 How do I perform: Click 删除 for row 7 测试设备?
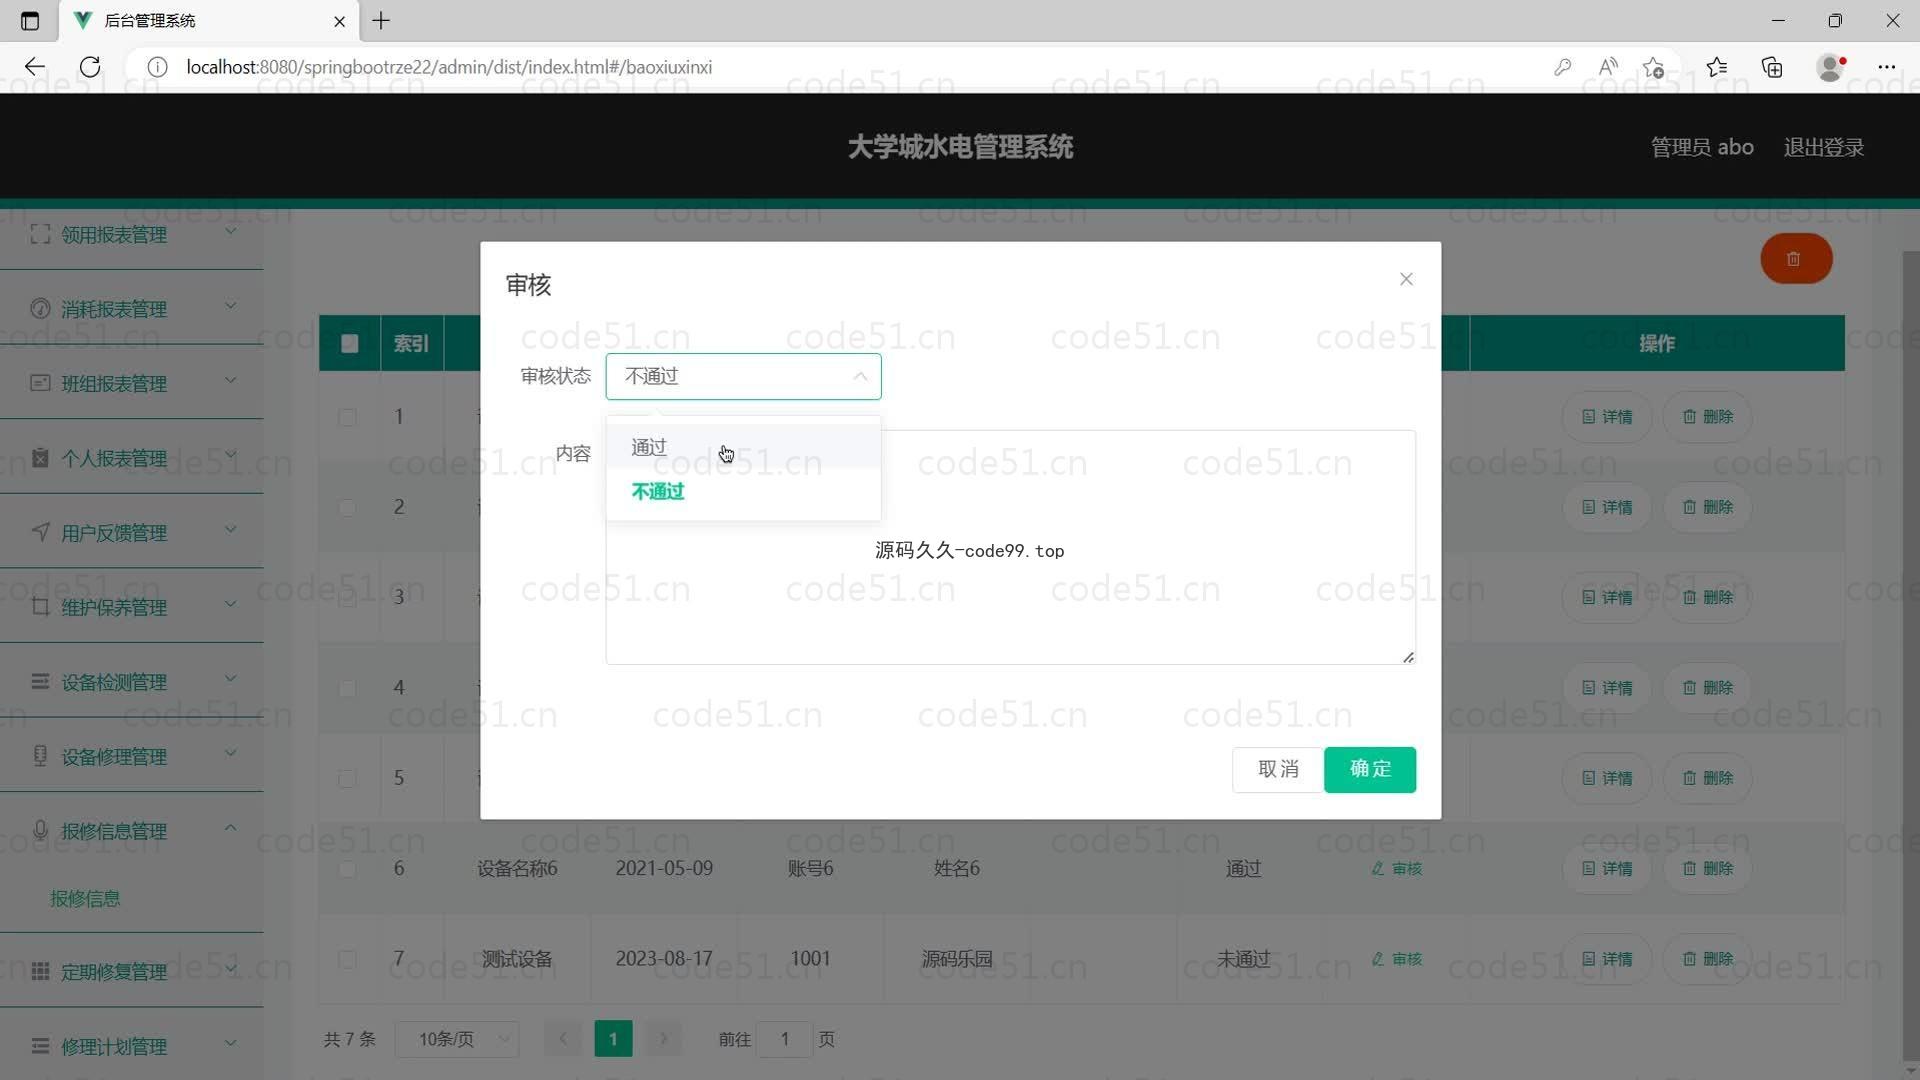[1707, 959]
